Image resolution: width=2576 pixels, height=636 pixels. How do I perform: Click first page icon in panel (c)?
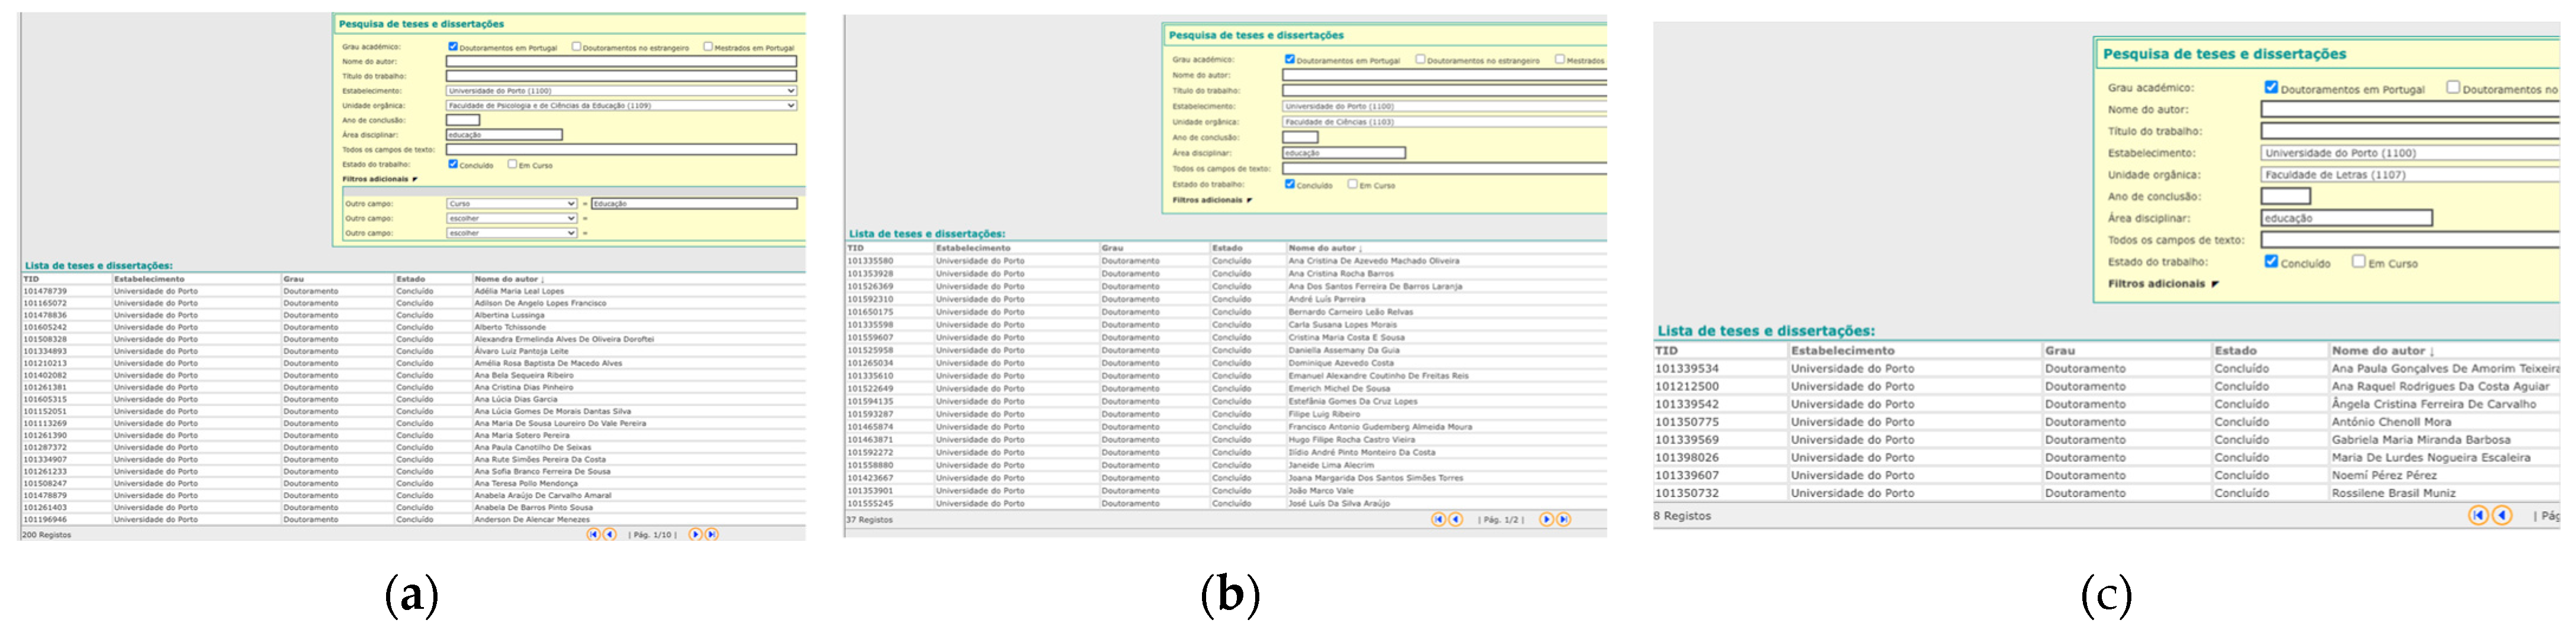[x=2478, y=515]
